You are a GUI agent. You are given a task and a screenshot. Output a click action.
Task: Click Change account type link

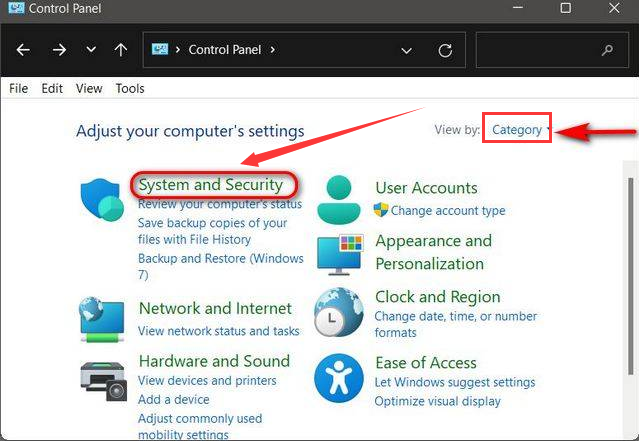click(x=448, y=211)
